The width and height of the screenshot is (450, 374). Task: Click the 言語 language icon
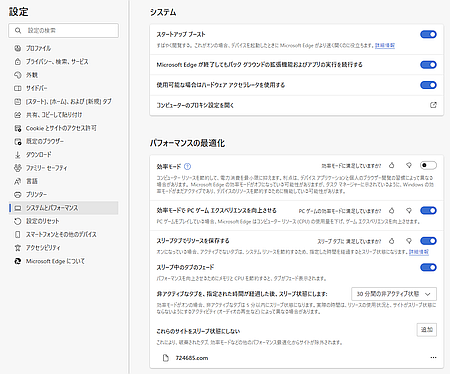click(18, 181)
